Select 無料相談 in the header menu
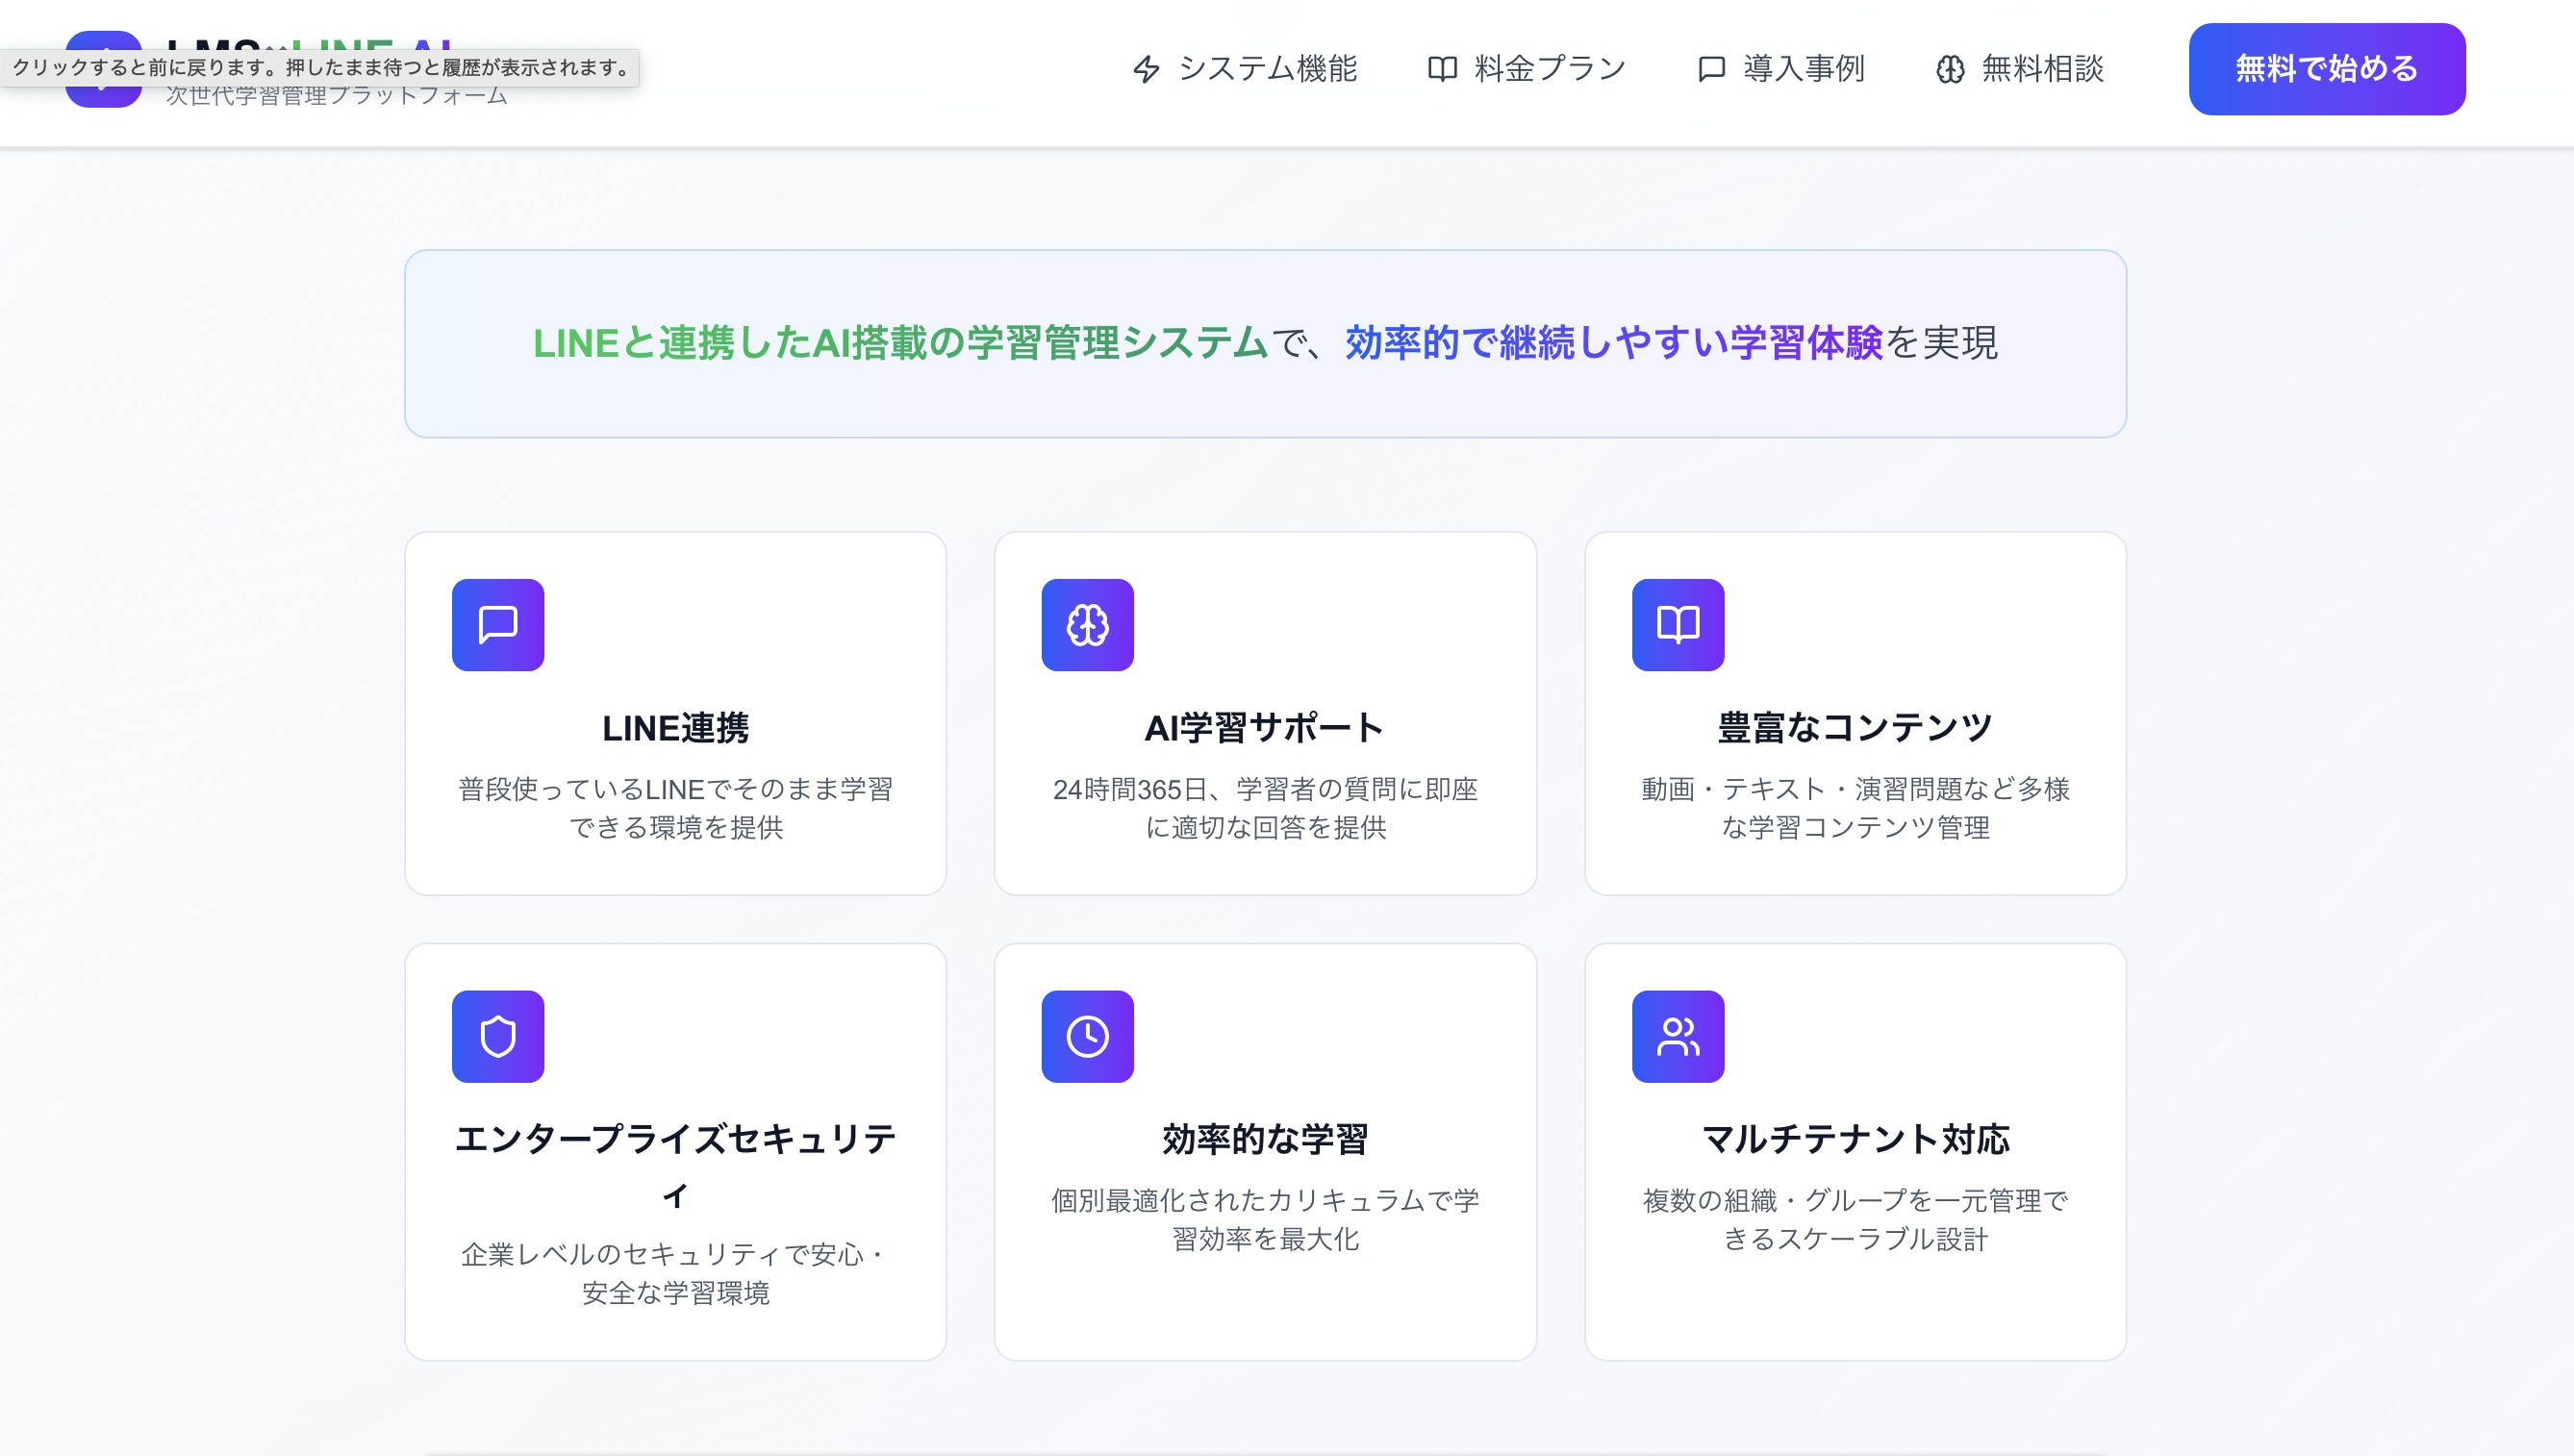Viewport: 2574px width, 1456px height. tap(2042, 69)
